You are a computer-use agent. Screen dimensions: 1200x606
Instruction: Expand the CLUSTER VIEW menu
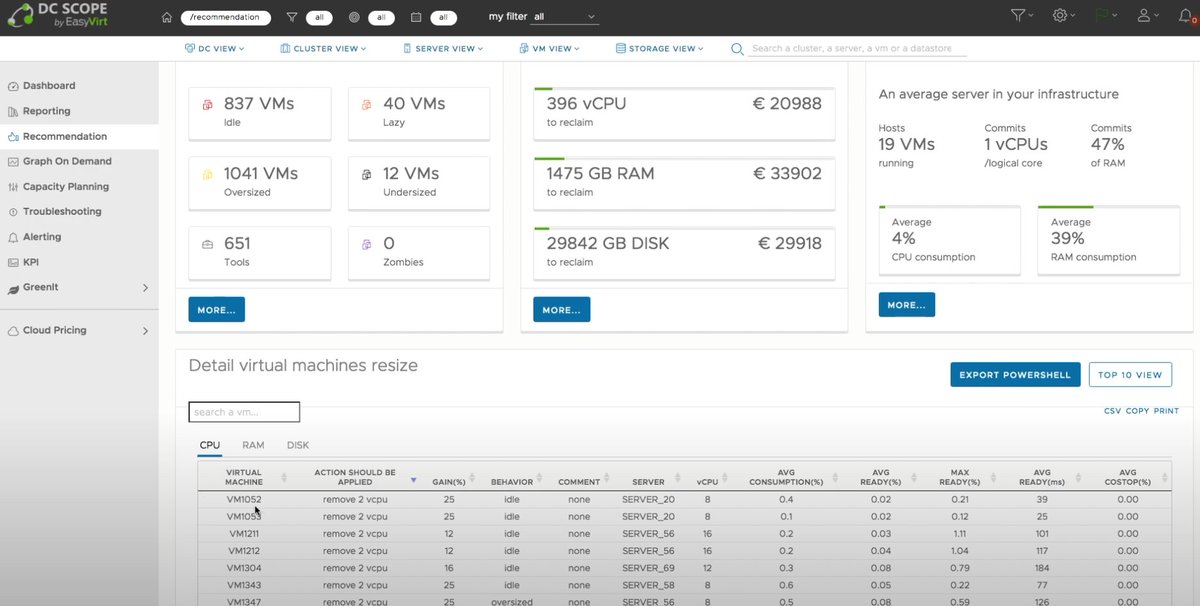[x=323, y=48]
